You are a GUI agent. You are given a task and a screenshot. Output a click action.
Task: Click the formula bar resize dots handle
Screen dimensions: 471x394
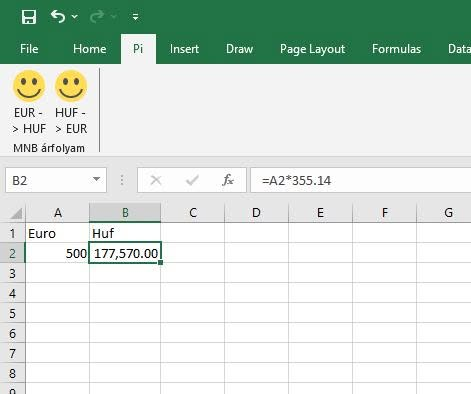[122, 180]
